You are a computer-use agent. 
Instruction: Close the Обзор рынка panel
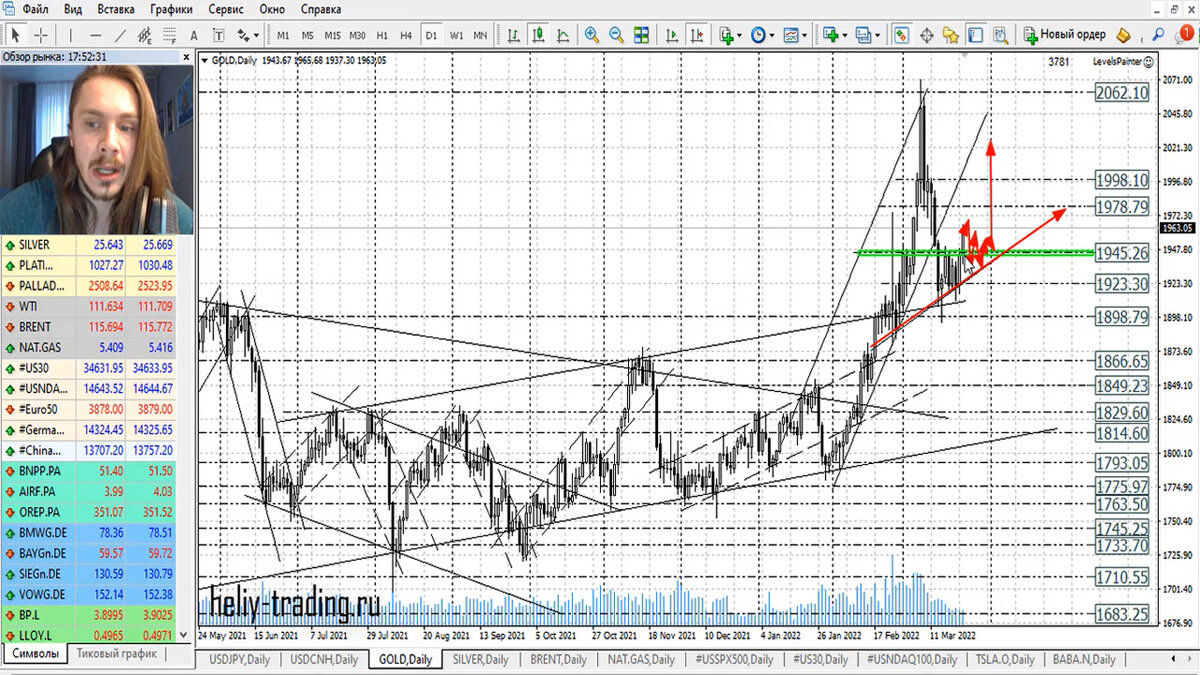pos(185,58)
